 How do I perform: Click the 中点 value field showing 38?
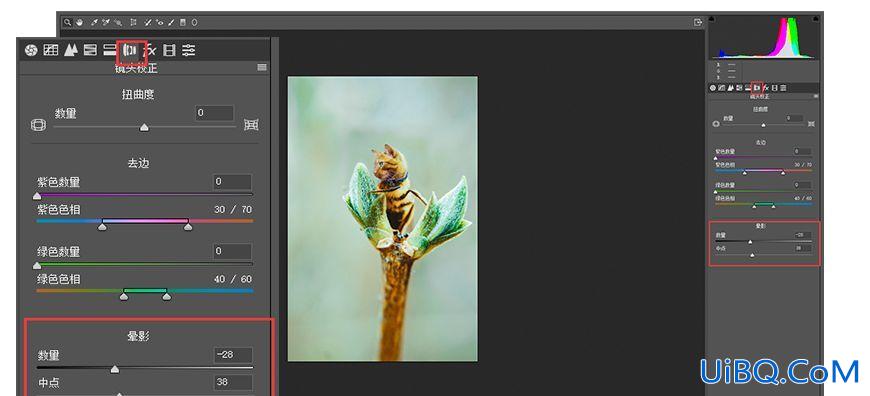(233, 382)
